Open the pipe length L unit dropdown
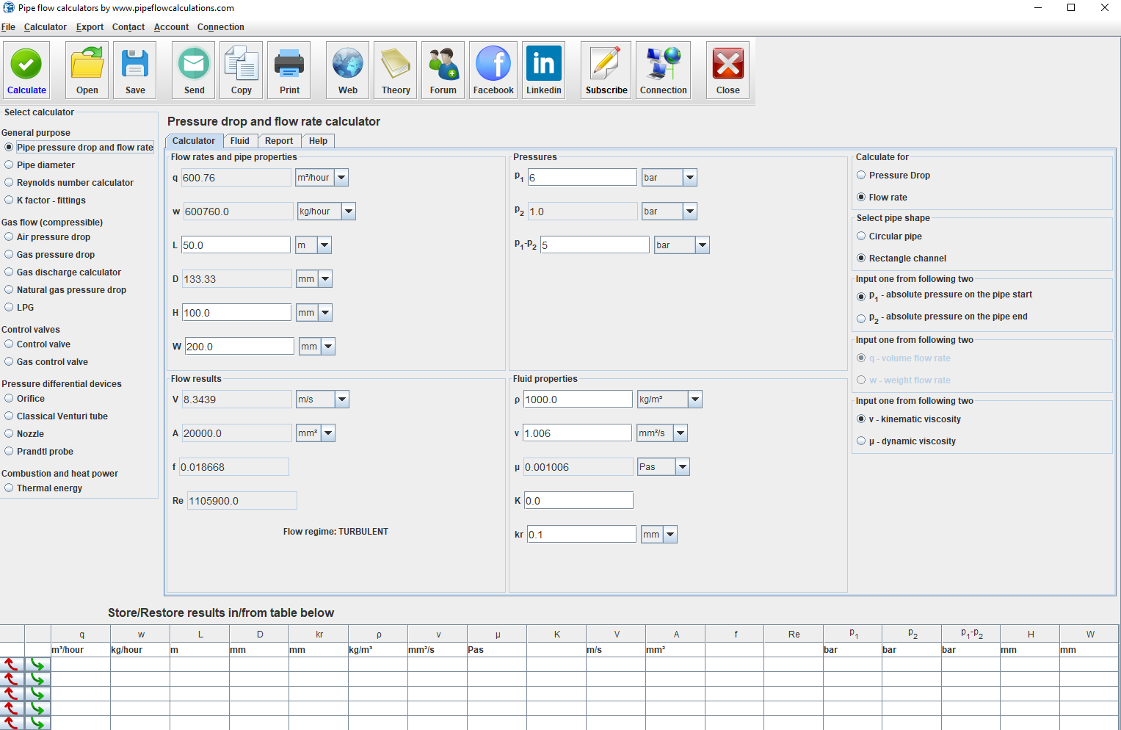 (x=323, y=245)
